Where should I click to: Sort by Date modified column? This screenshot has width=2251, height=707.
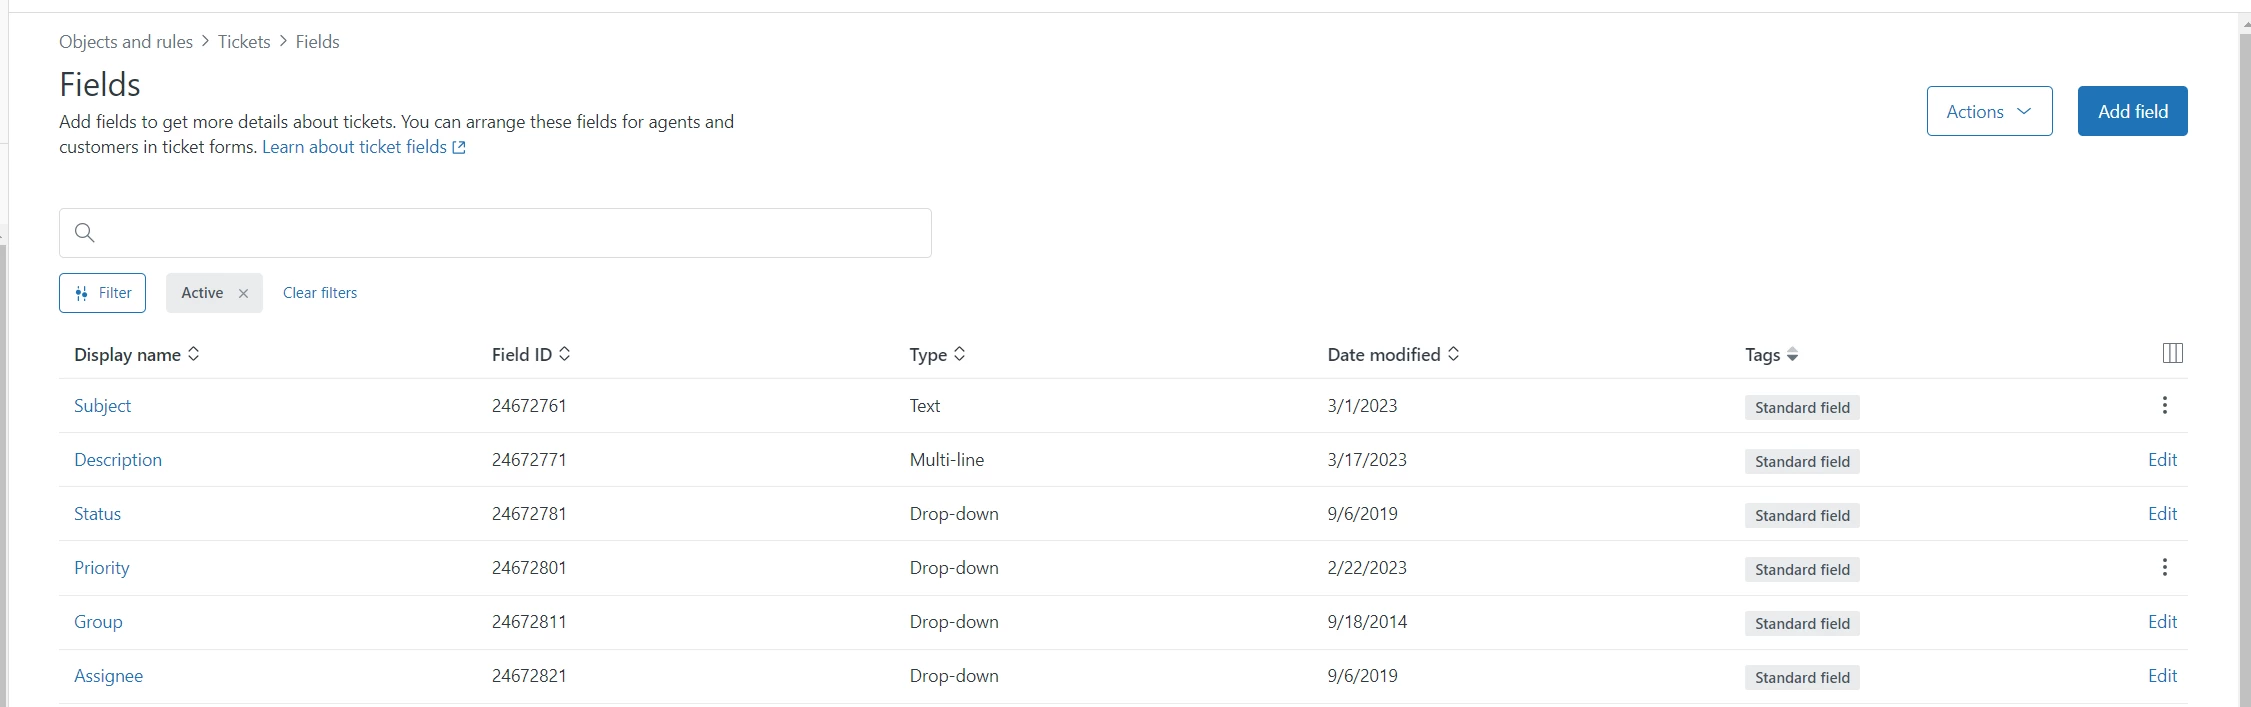[x=1393, y=354]
